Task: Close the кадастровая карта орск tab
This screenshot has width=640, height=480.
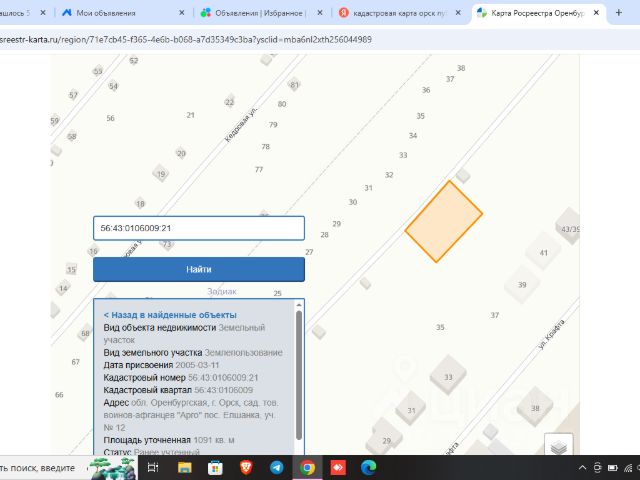Action: tap(458, 13)
